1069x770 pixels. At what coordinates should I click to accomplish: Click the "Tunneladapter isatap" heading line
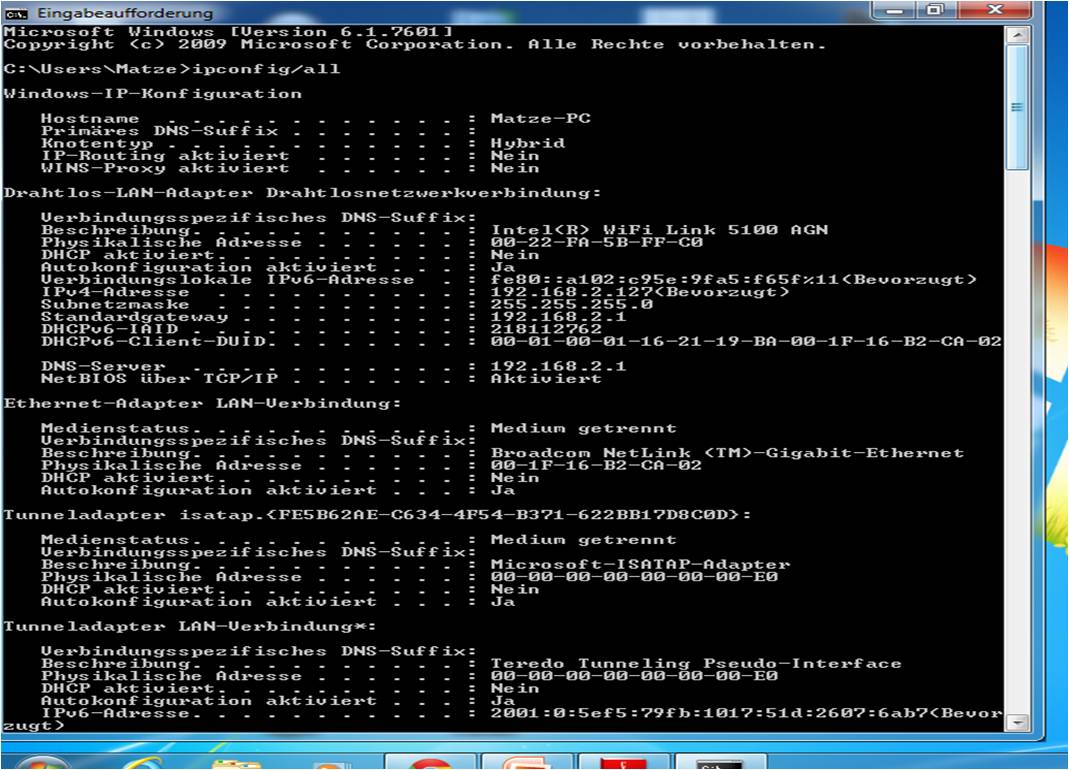[378, 515]
